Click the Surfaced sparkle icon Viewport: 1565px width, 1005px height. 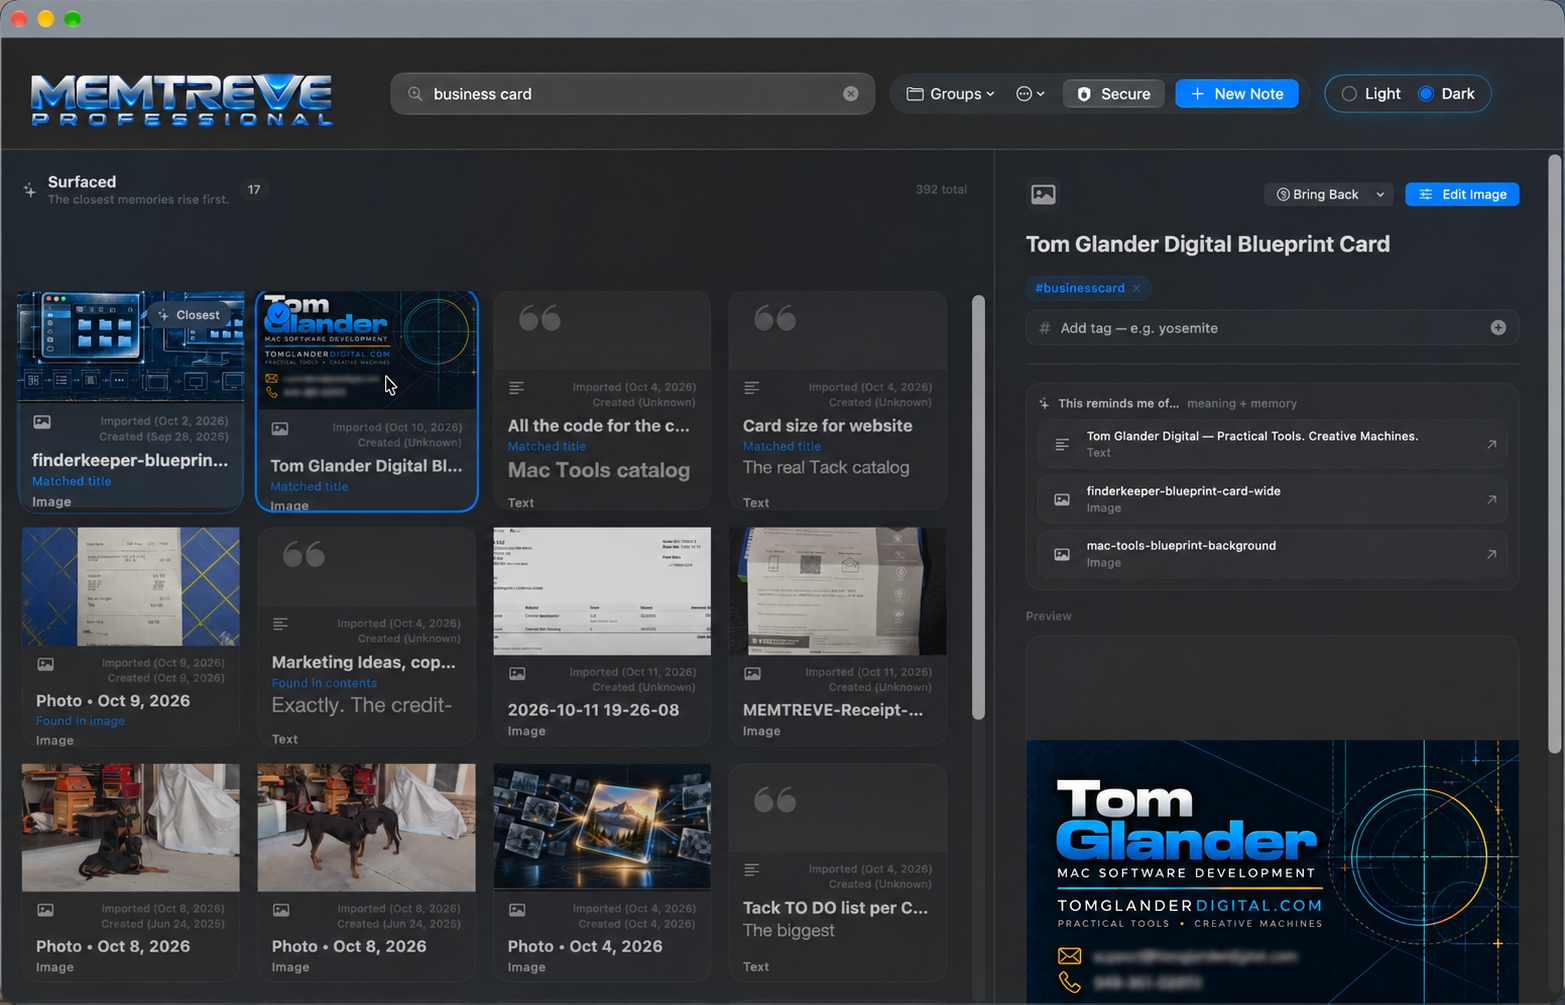pos(30,189)
